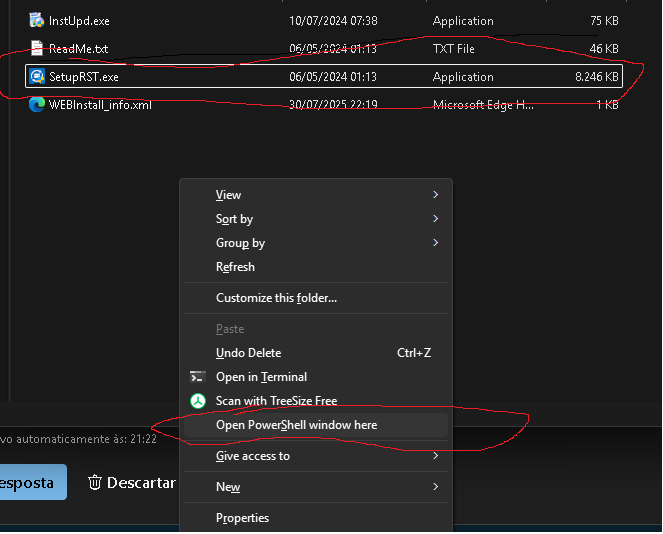Image resolution: width=663 pixels, height=534 pixels.
Task: Click the Ctrl+Z shortcut label
Action: coord(414,353)
